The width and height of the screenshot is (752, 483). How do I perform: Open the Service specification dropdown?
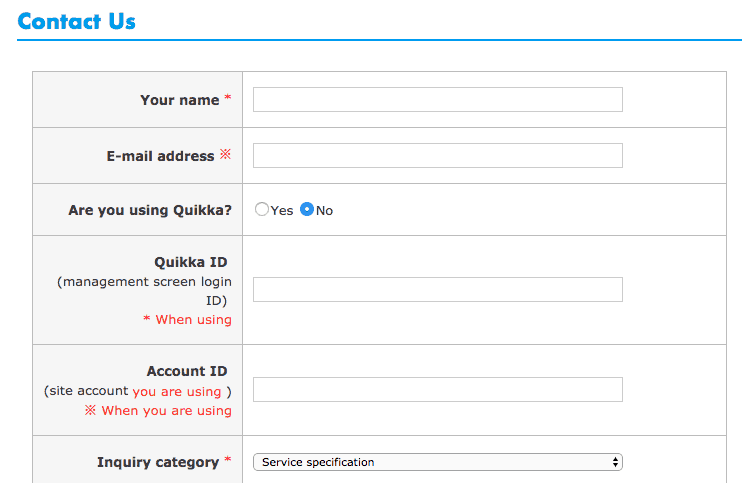point(437,462)
